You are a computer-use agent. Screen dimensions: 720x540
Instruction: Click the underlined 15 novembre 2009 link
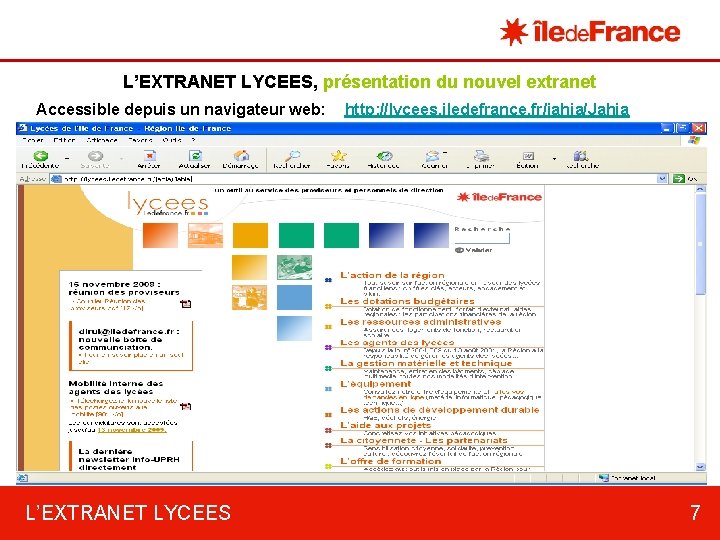(132, 430)
